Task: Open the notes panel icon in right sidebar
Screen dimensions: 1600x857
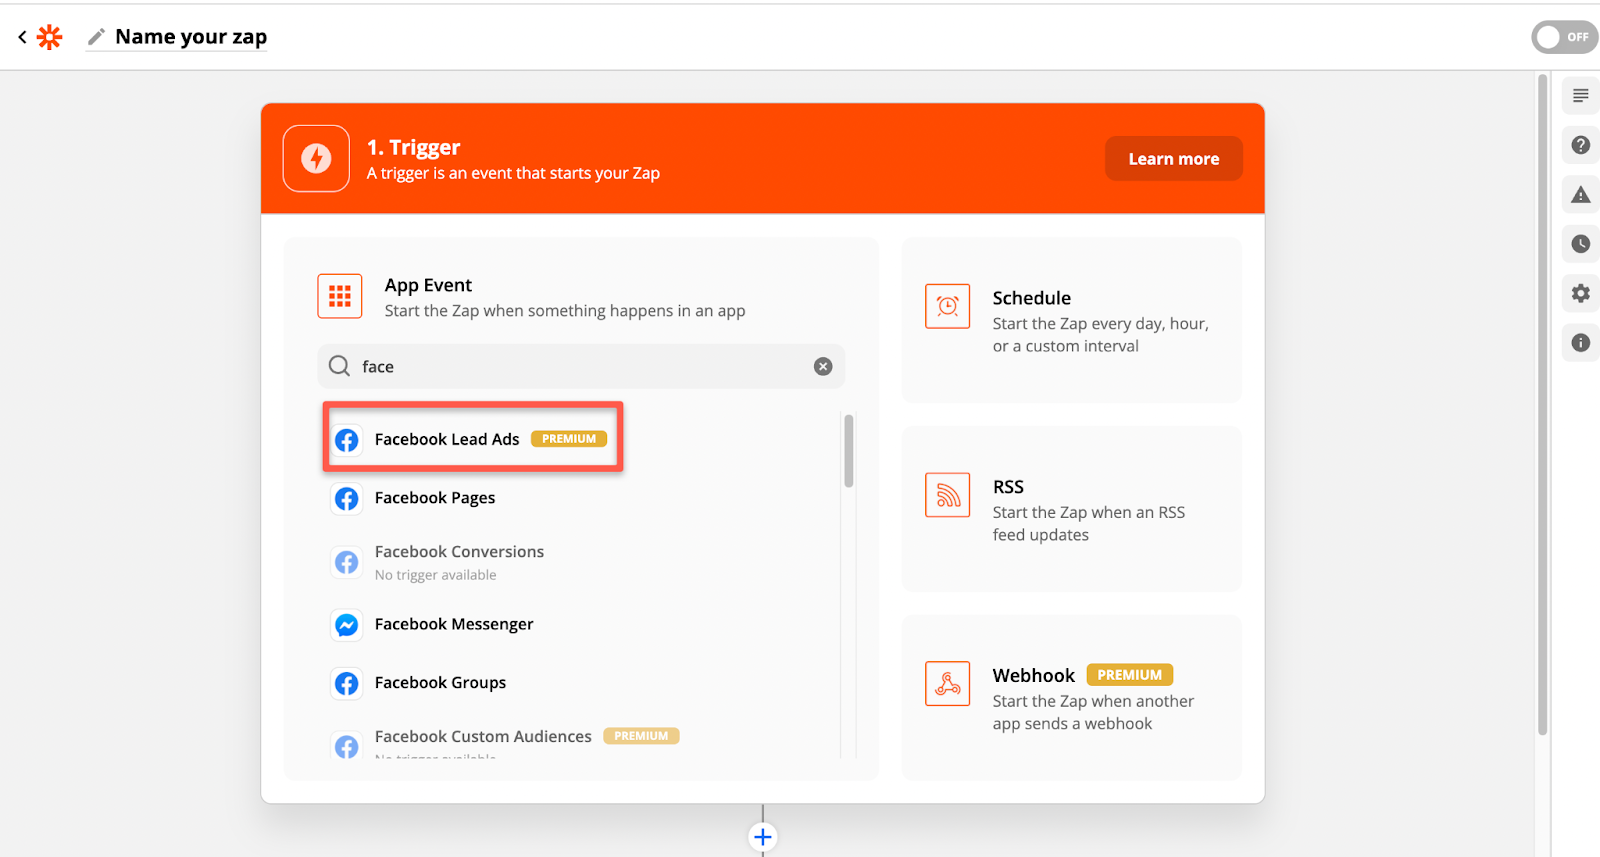Action: [x=1580, y=96]
